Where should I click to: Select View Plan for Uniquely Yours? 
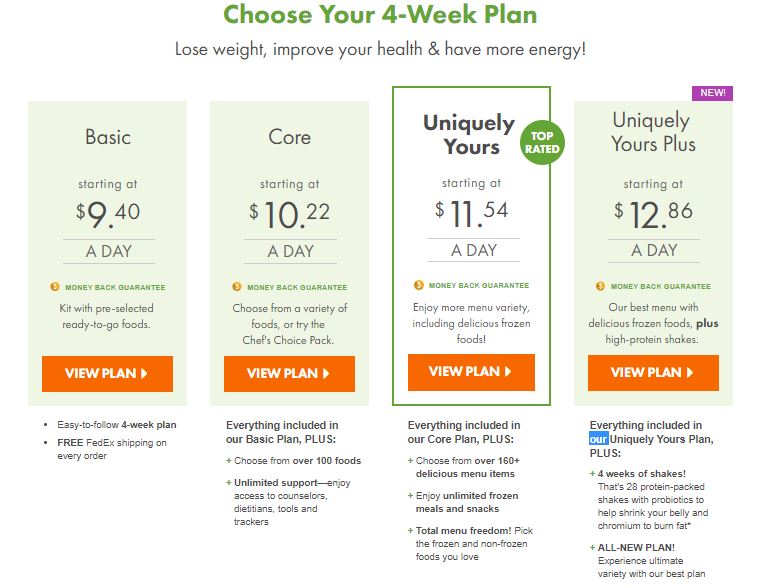pyautogui.click(x=471, y=372)
